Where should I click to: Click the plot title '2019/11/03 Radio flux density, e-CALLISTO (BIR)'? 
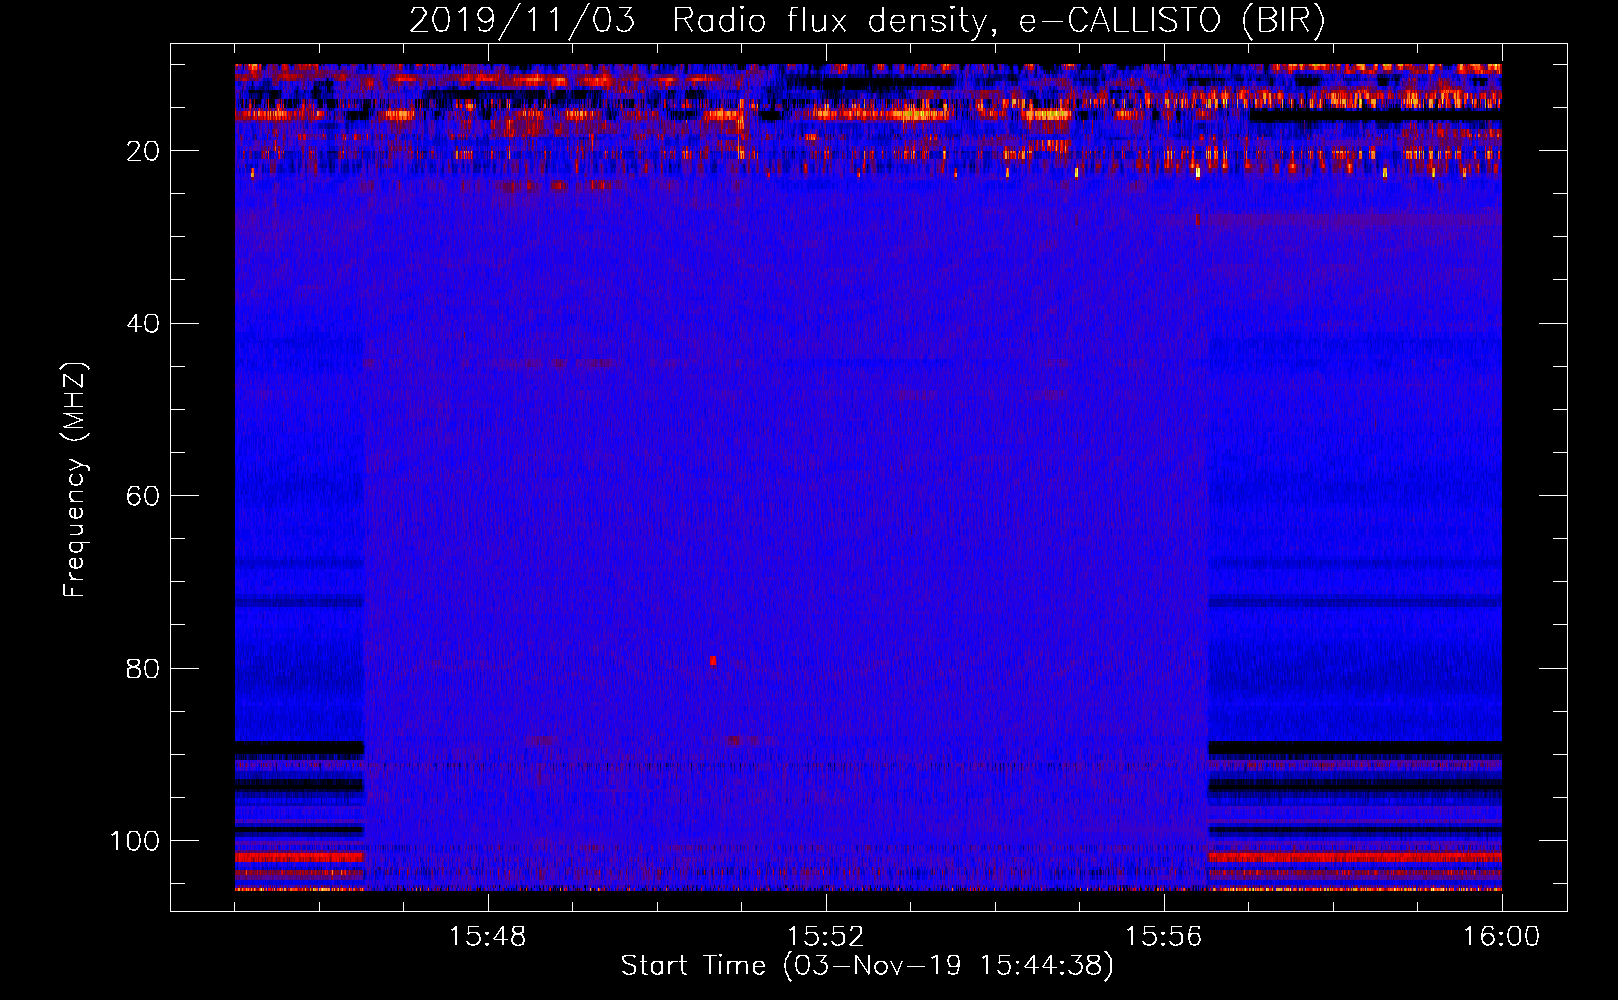[x=867, y=20]
